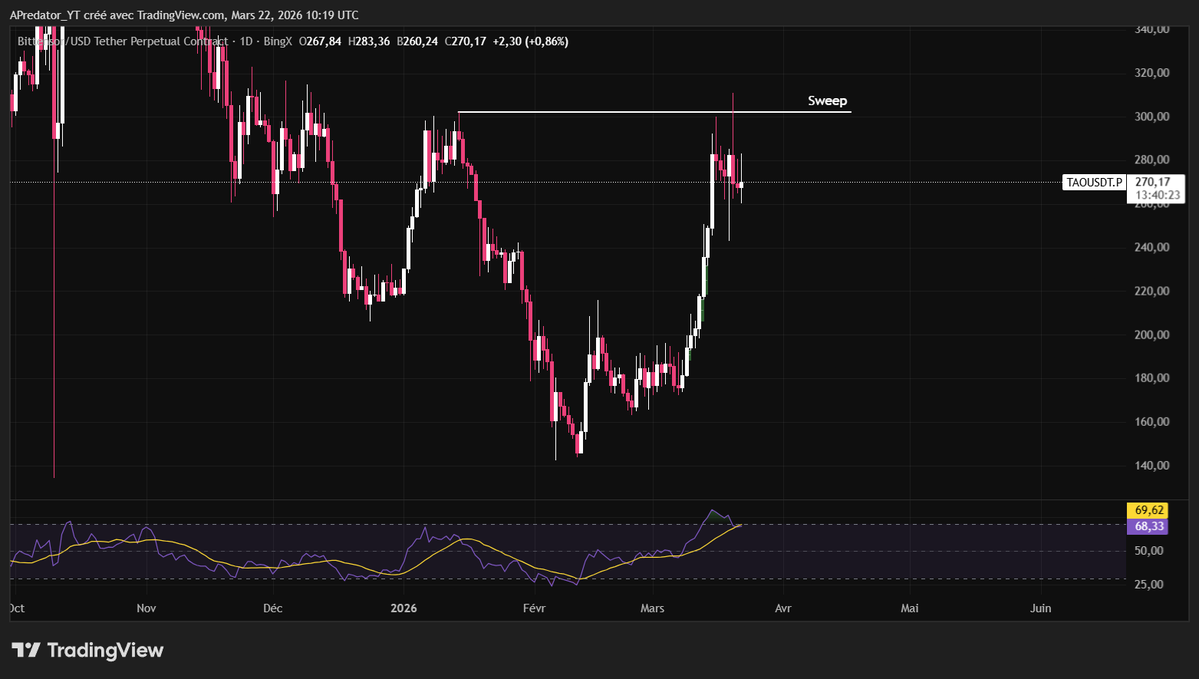Click the 180,00 price axis label

coord(1152,378)
